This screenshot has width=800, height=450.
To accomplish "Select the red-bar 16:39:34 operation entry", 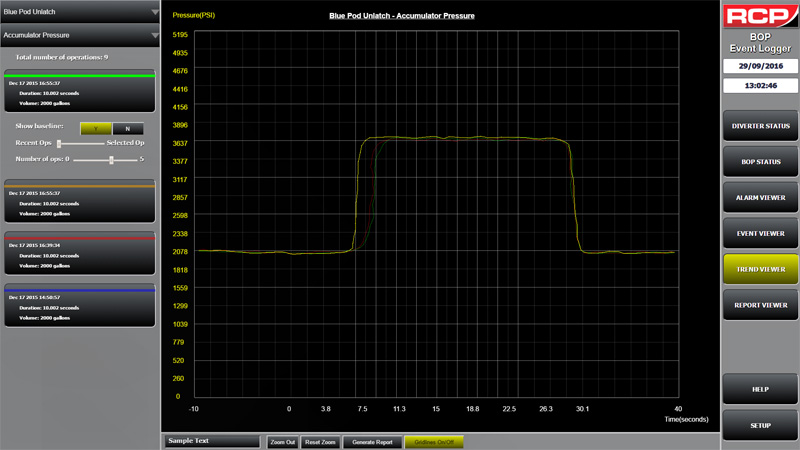I will pos(80,254).
